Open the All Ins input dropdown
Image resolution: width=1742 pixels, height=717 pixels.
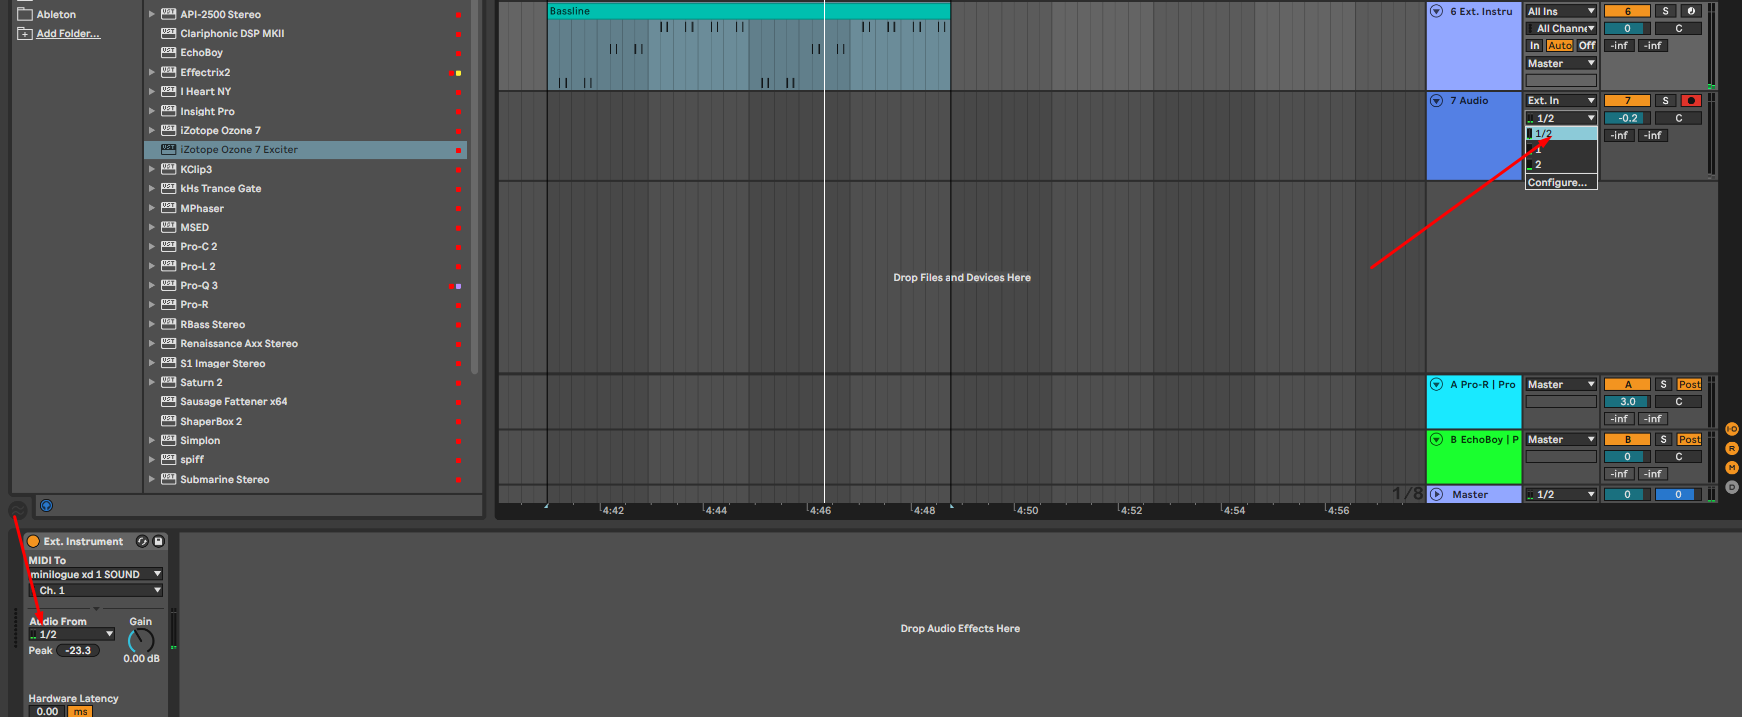point(1561,12)
